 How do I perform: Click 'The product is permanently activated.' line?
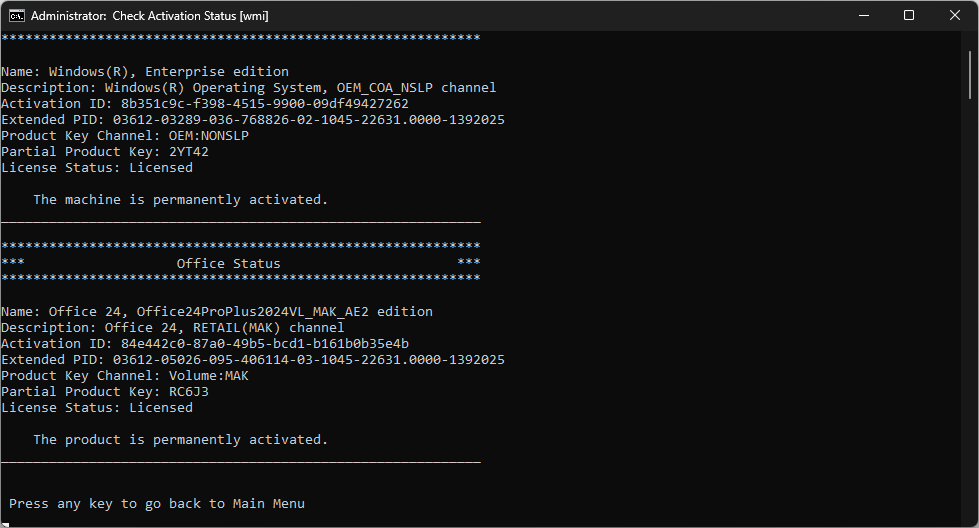click(180, 440)
